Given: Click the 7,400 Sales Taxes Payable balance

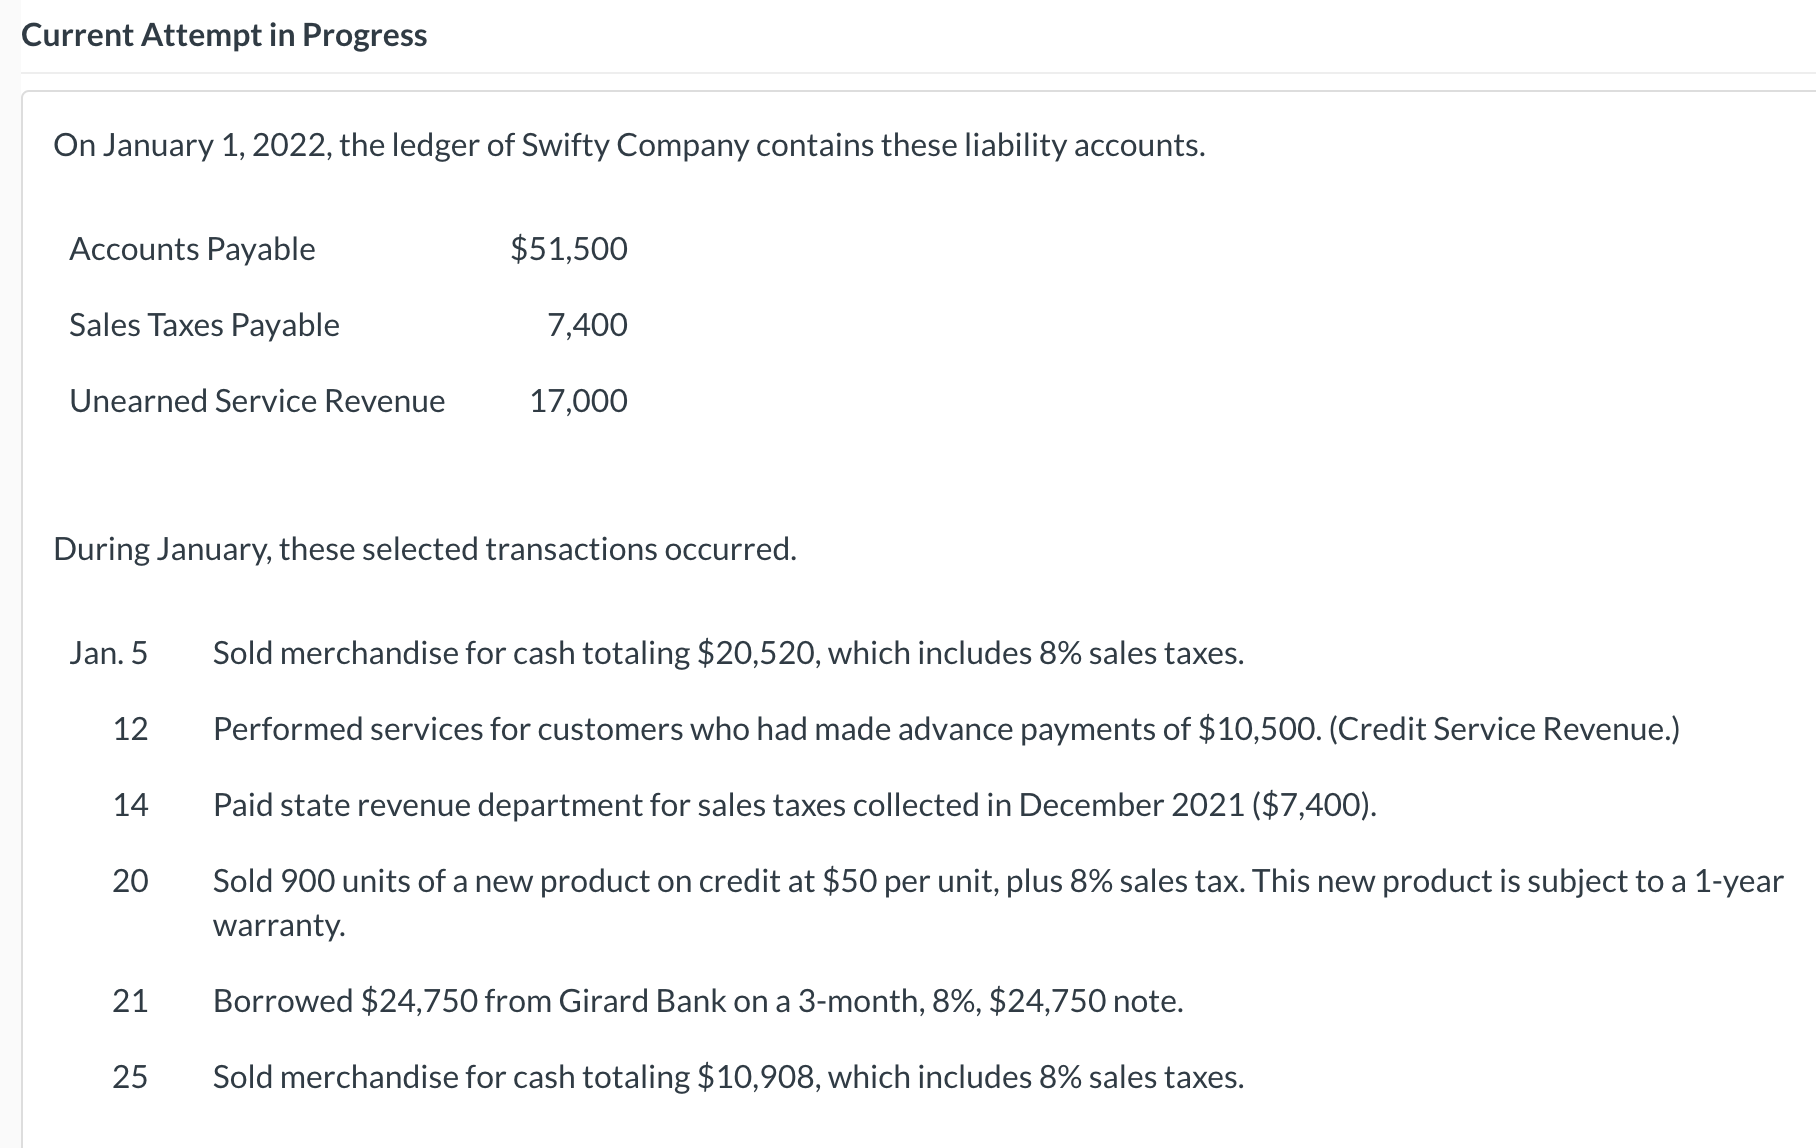Looking at the screenshot, I should tap(587, 325).
